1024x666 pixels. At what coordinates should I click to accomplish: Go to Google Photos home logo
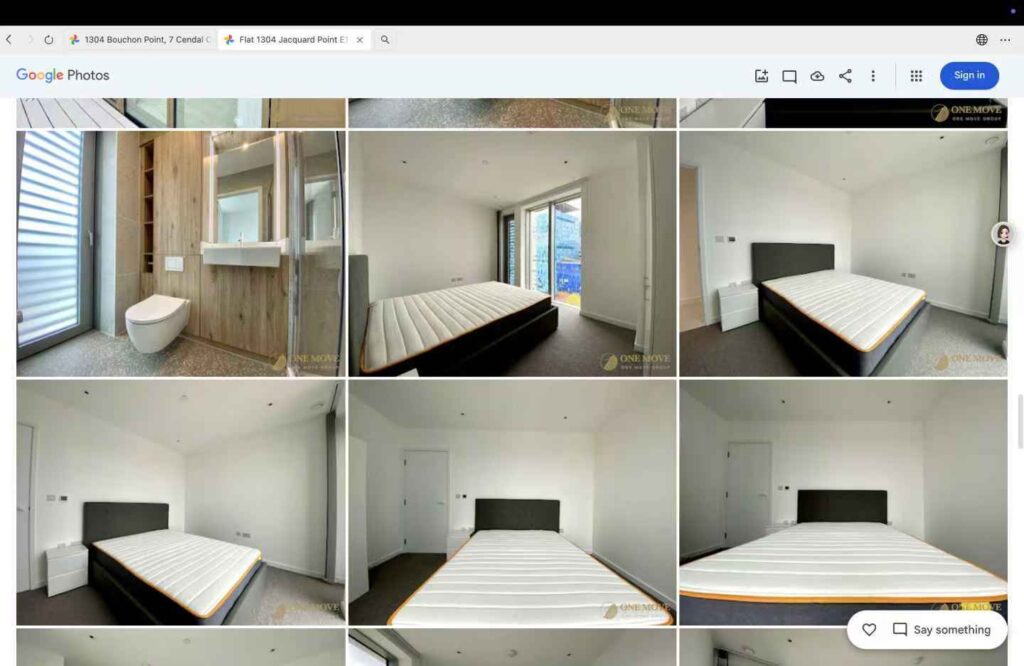(63, 76)
